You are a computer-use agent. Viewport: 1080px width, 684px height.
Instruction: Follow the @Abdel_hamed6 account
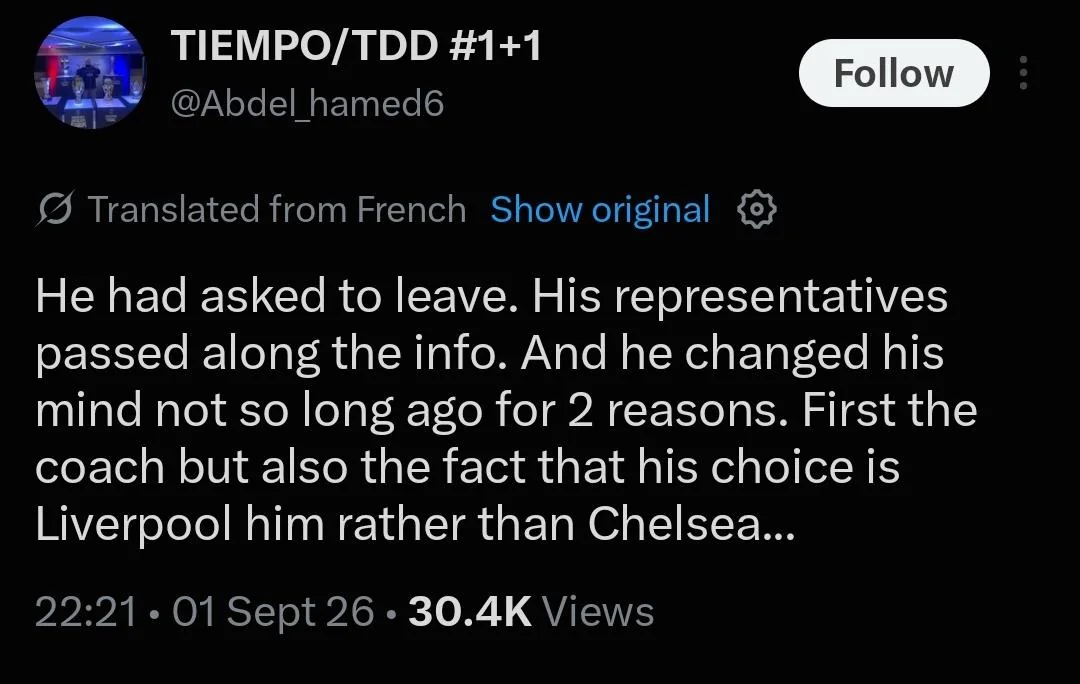click(x=893, y=73)
